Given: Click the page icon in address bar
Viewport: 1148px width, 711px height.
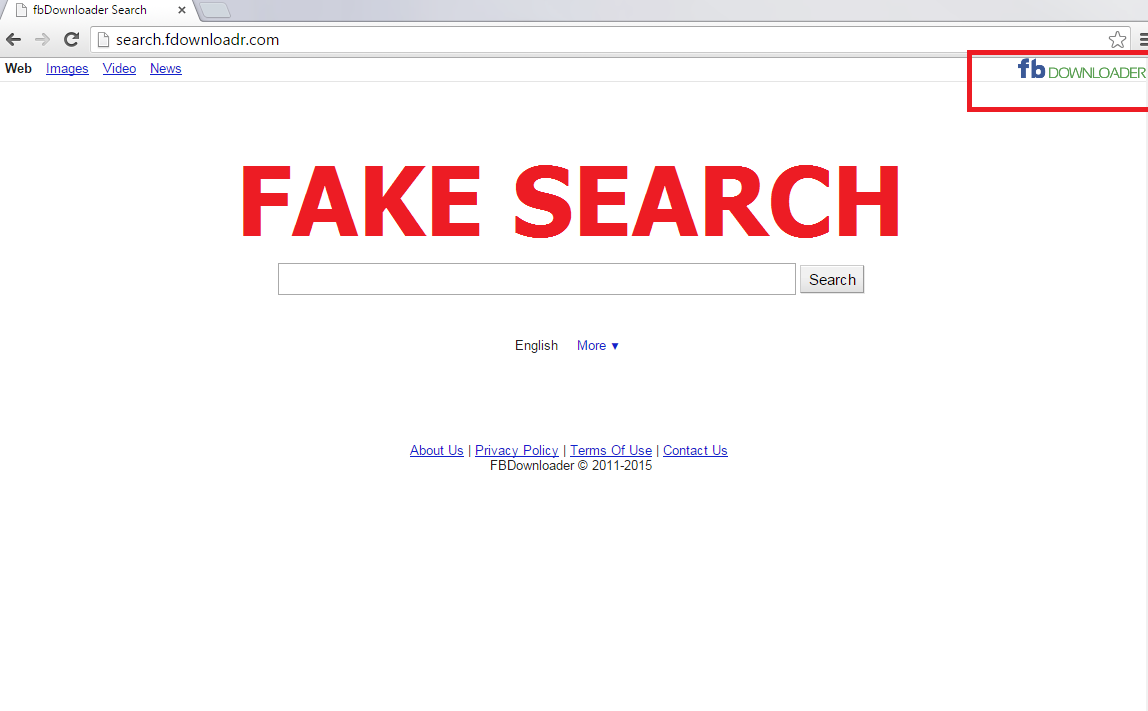Looking at the screenshot, I should pos(103,40).
